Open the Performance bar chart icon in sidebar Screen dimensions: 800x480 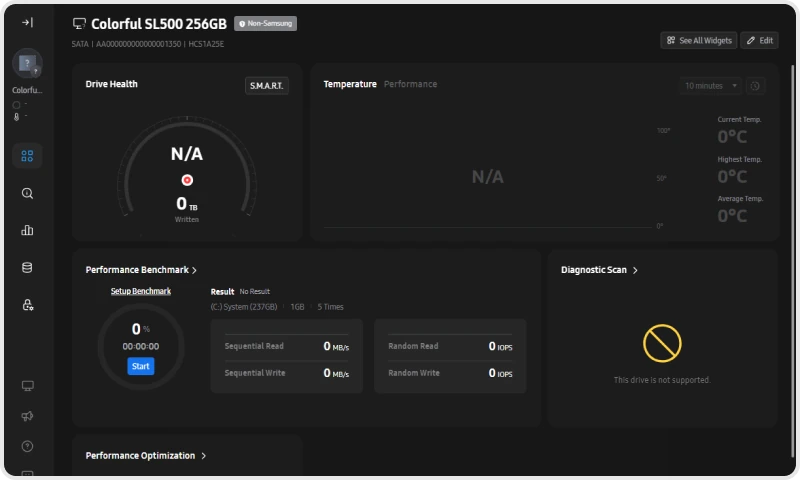[x=27, y=230]
